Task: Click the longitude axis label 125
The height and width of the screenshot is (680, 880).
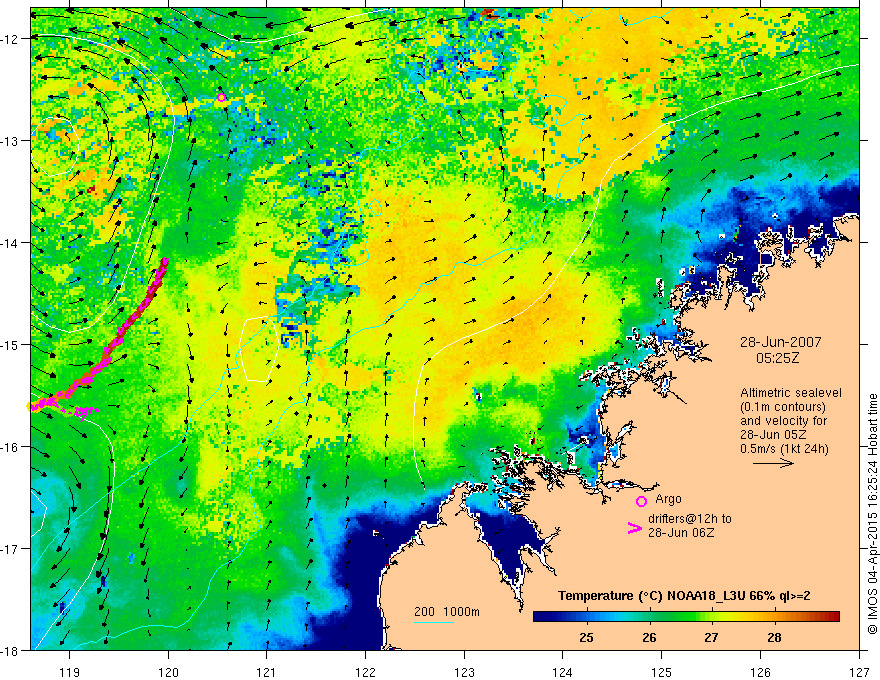Action: point(662,672)
